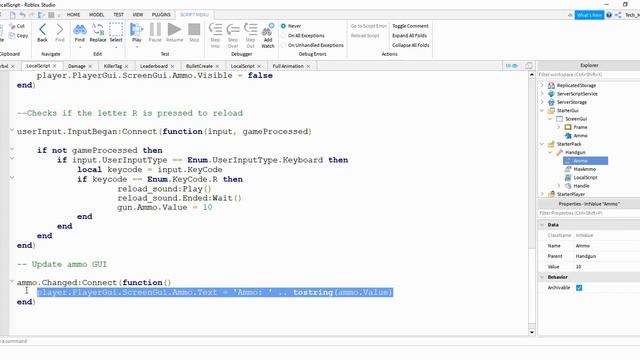This screenshot has width=640, height=360.
Task: Click the Step Over debugger icon
Action: pyautogui.click(x=233, y=30)
